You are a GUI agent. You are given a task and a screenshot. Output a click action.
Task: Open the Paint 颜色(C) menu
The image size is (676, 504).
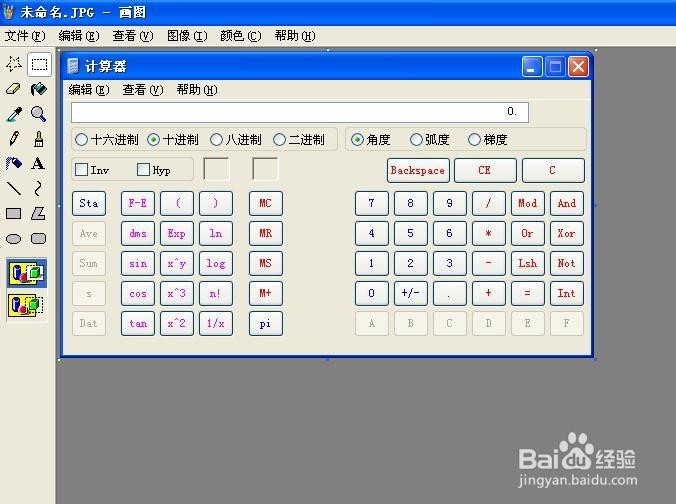click(x=241, y=36)
